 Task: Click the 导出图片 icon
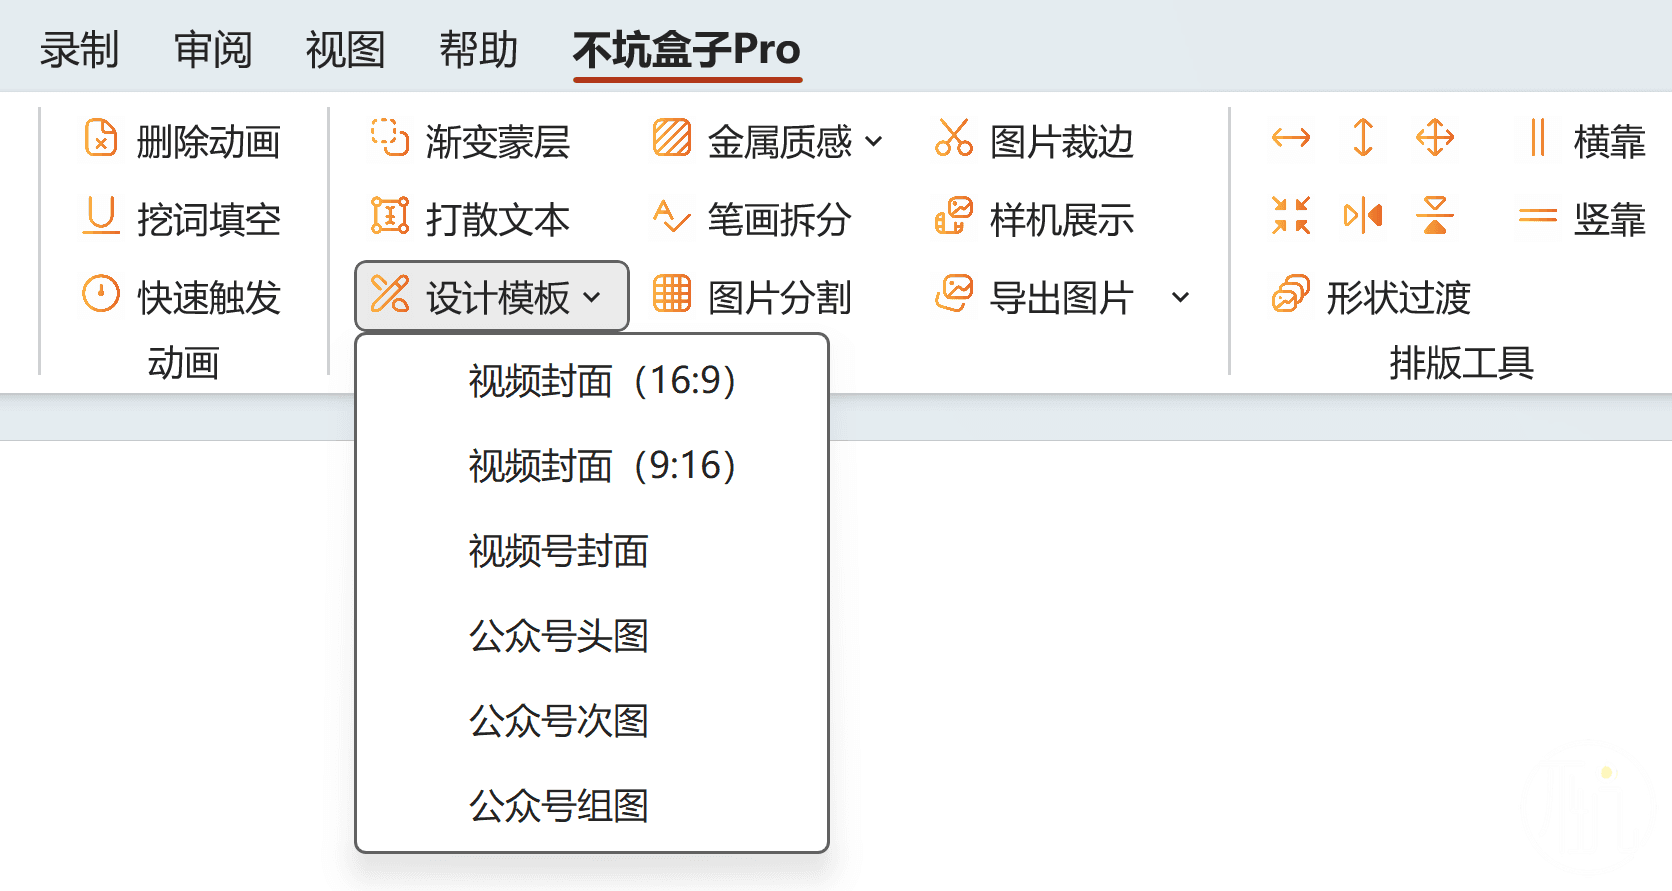(x=954, y=294)
